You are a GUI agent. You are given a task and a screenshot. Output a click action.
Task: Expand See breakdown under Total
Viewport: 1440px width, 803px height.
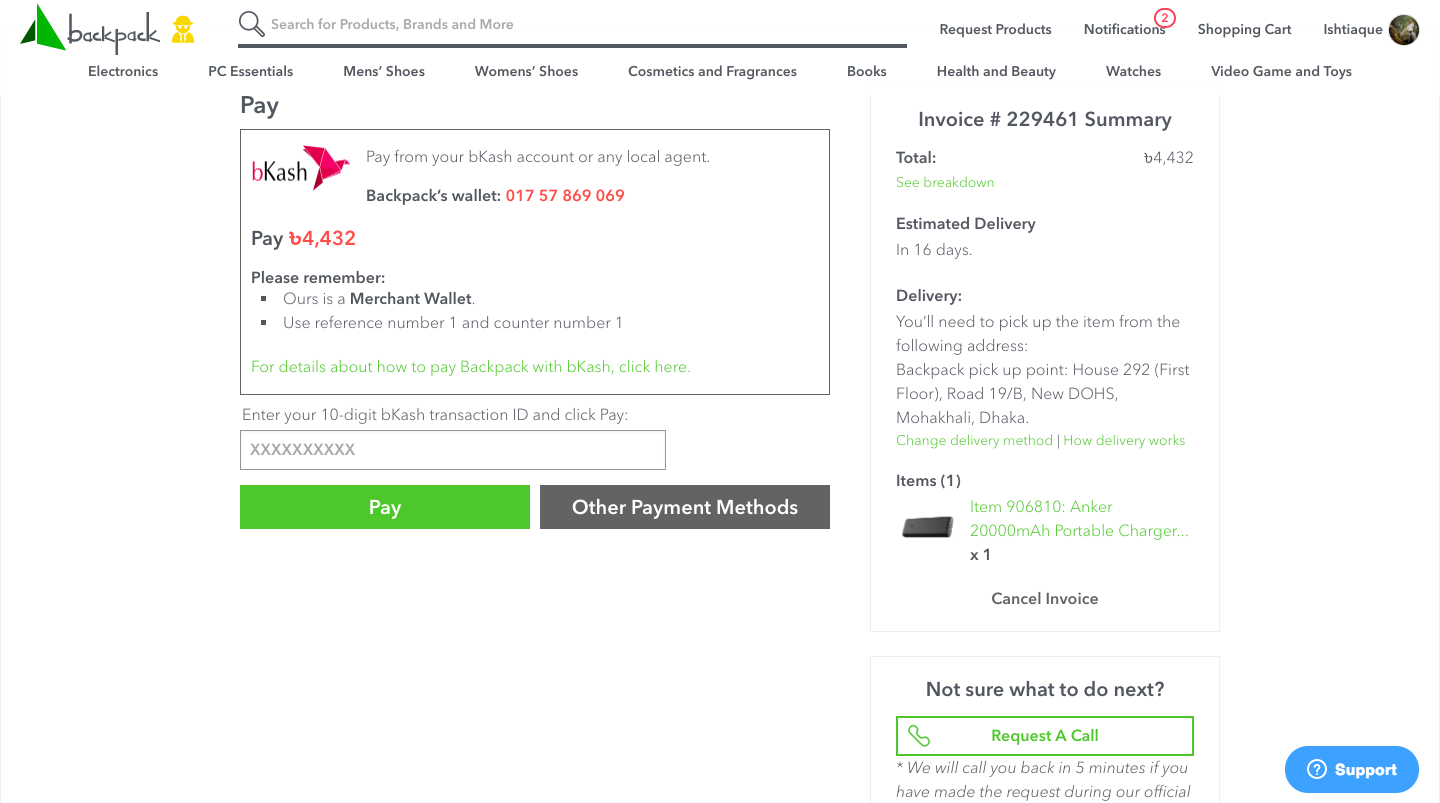(x=945, y=182)
